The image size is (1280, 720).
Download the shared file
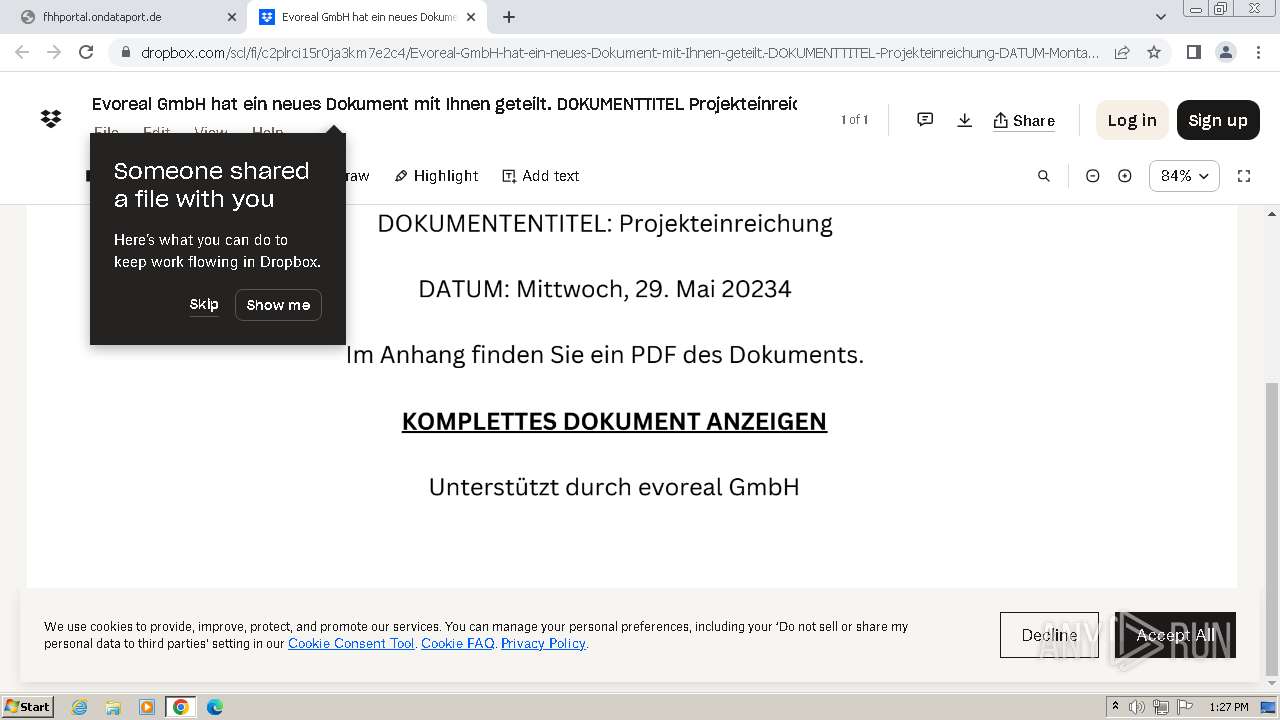coord(964,120)
